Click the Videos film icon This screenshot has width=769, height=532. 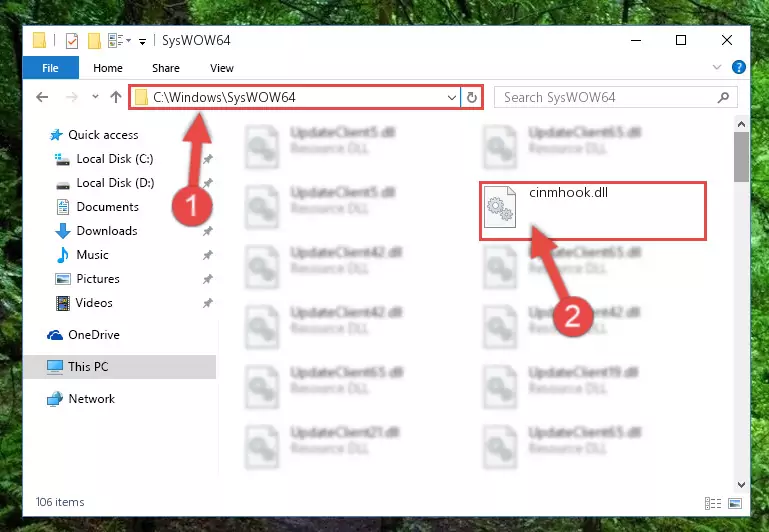tap(63, 303)
